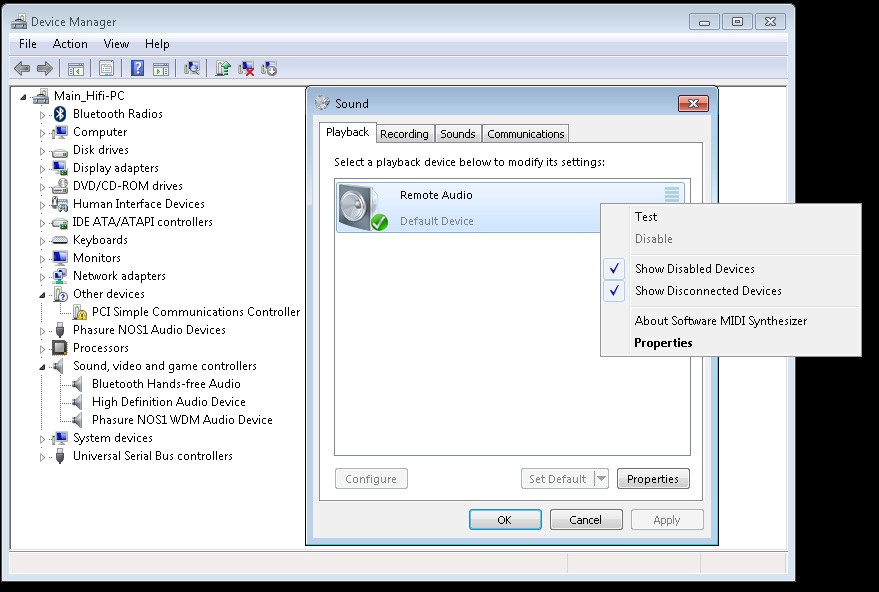This screenshot has width=879, height=592.
Task: Click the Disable device toolbar icon (down arrow)
Action: (269, 68)
